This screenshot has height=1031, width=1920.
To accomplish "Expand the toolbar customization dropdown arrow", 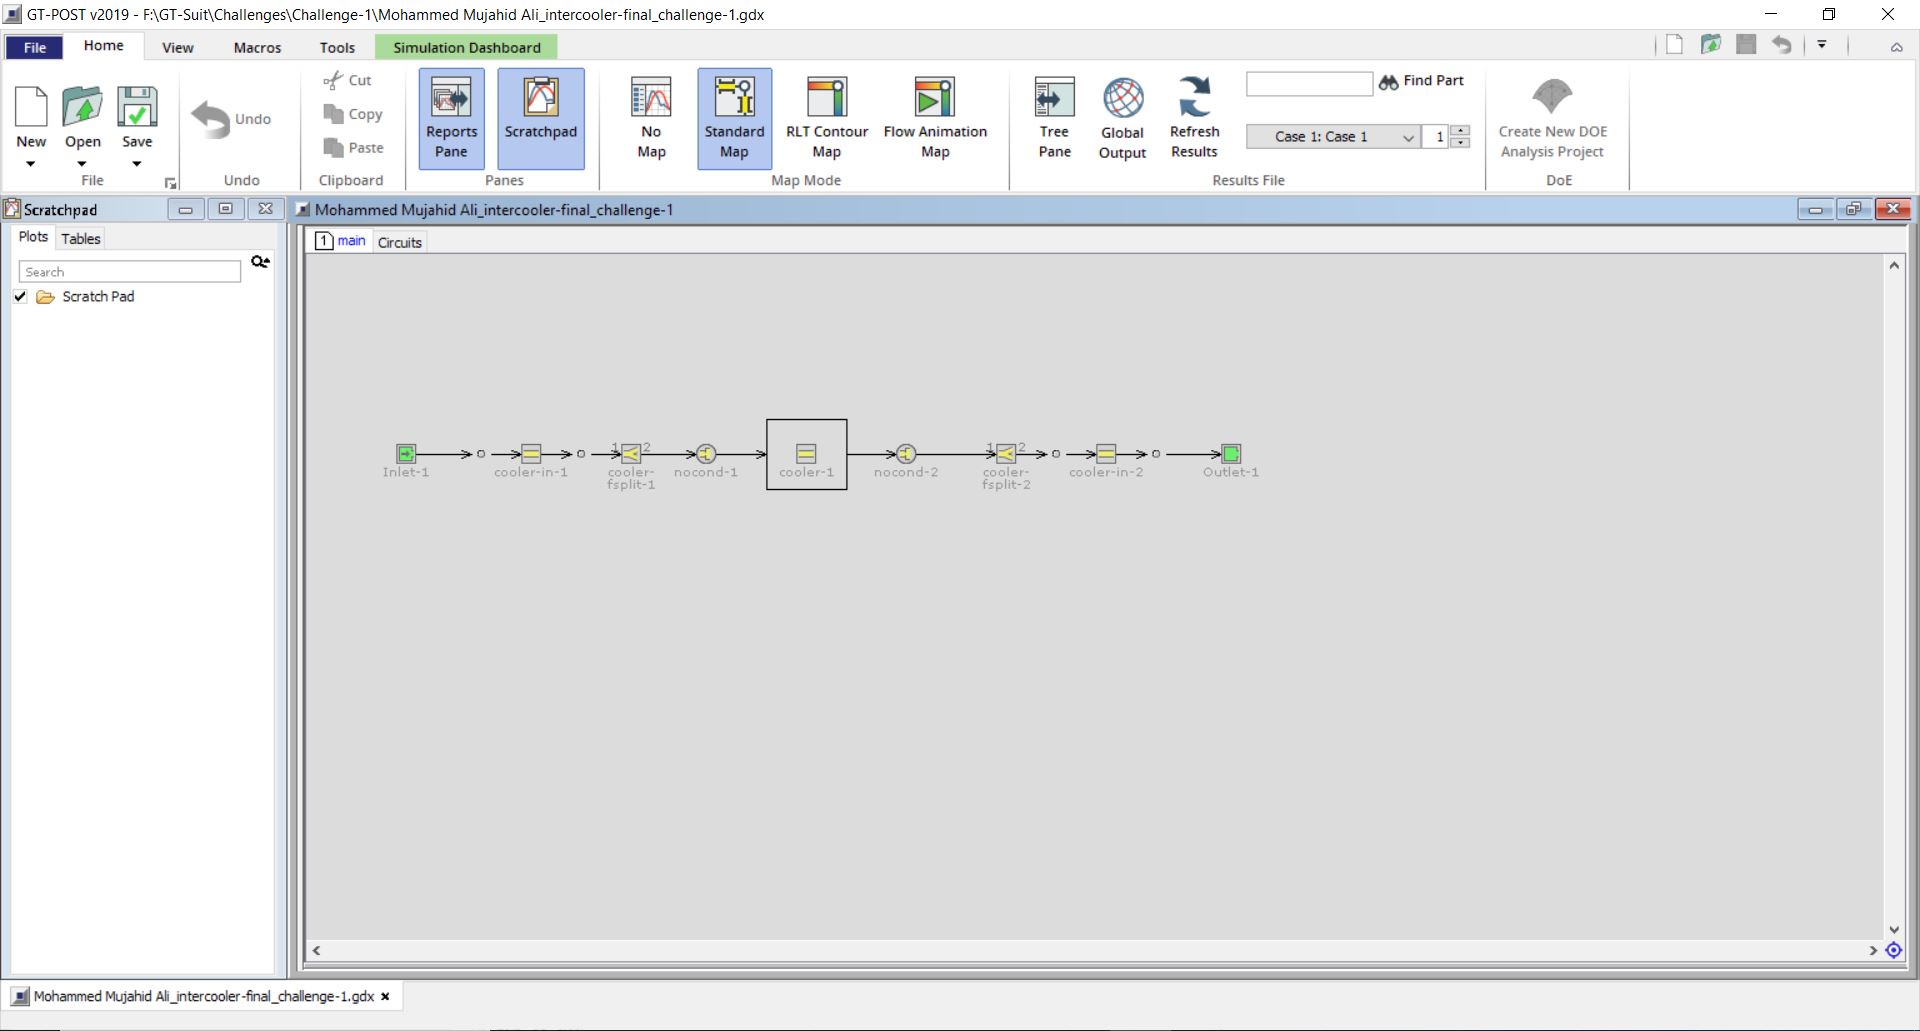I will [x=1822, y=44].
